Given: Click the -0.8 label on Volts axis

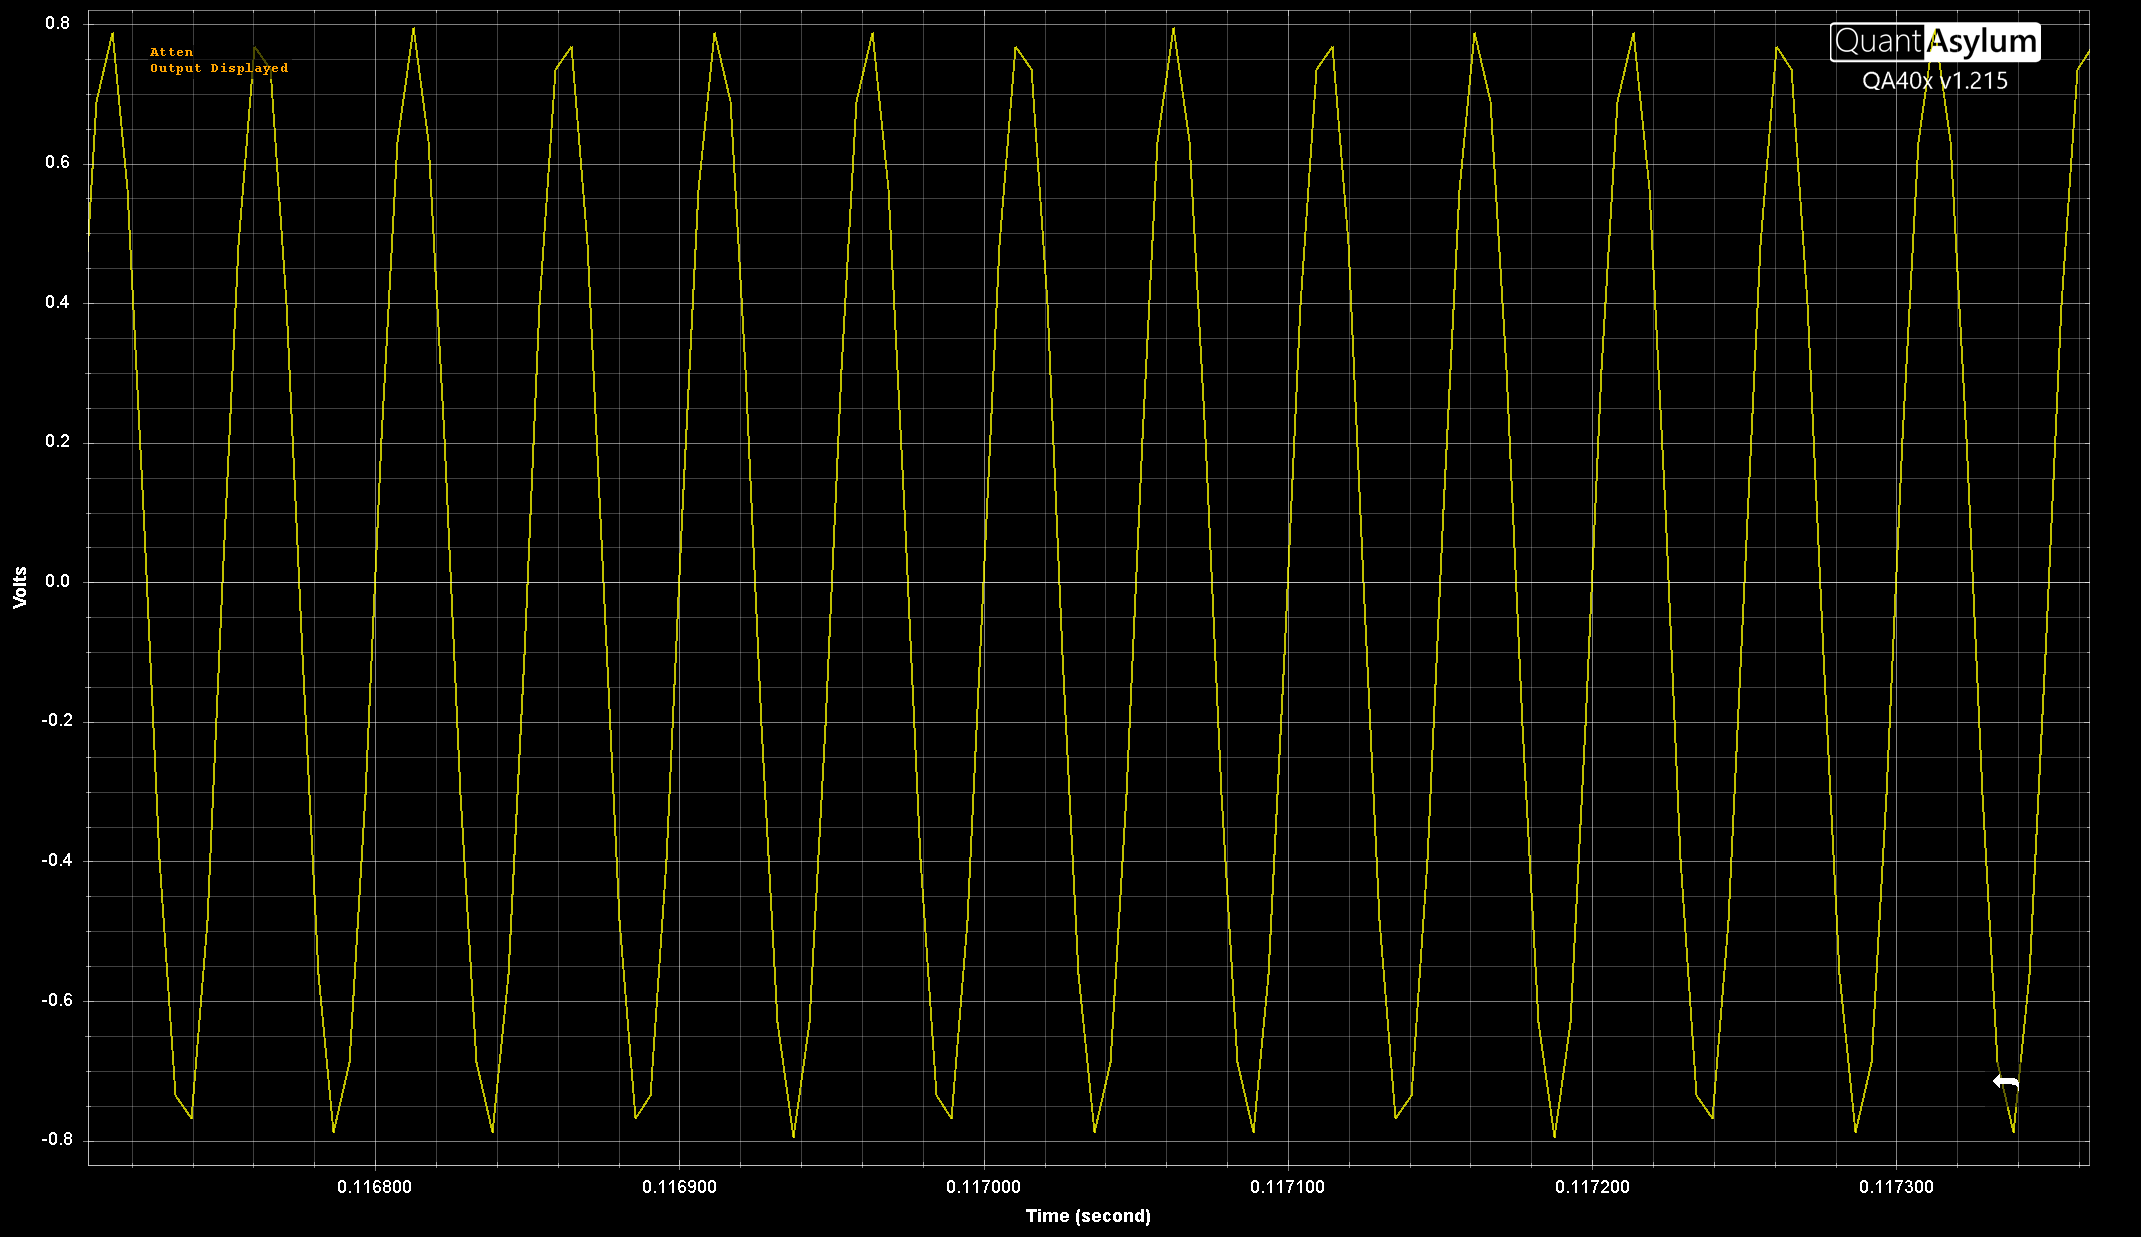Looking at the screenshot, I should click(x=56, y=1139).
